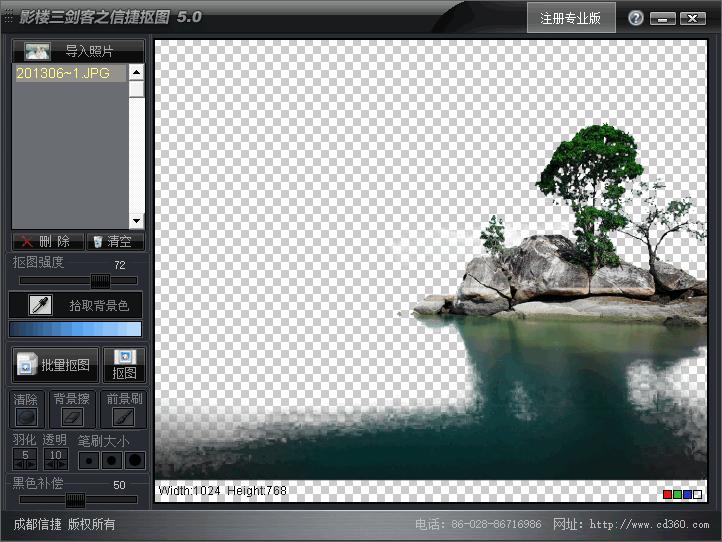
Task: Choose the medium brush size dot
Action: pos(111,460)
